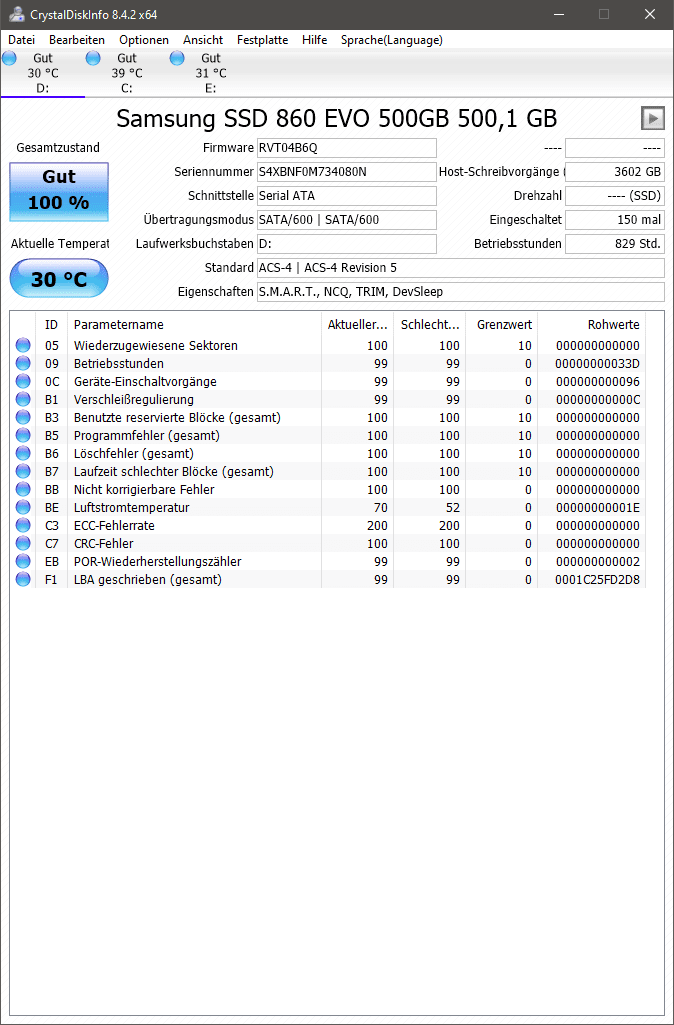Click the 30 °C temperature button

[59, 278]
